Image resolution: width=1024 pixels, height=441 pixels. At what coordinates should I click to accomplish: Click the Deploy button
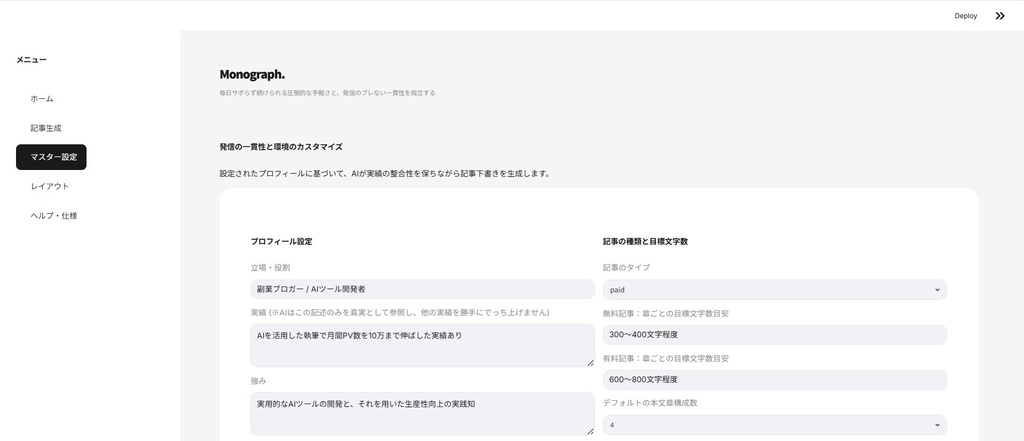coord(965,16)
